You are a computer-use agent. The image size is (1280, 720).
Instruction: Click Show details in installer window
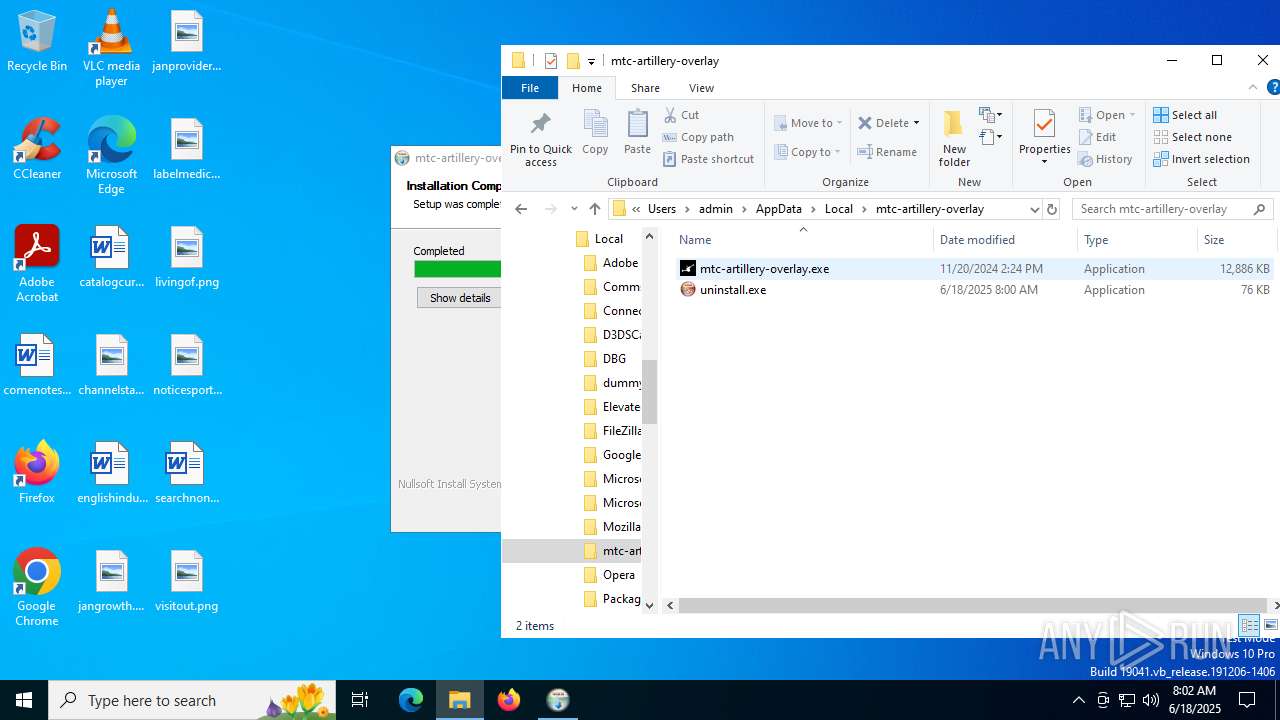[x=460, y=298]
